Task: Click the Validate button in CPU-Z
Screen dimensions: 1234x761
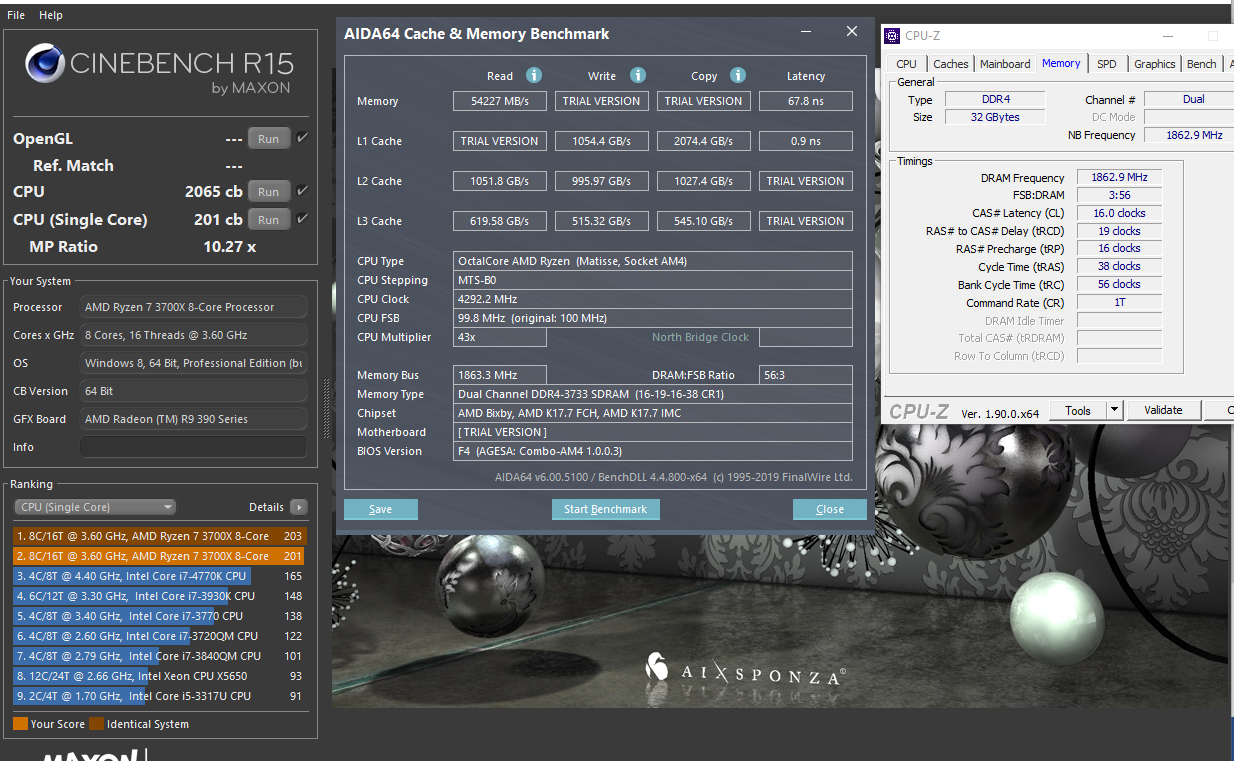Action: coord(1163,410)
